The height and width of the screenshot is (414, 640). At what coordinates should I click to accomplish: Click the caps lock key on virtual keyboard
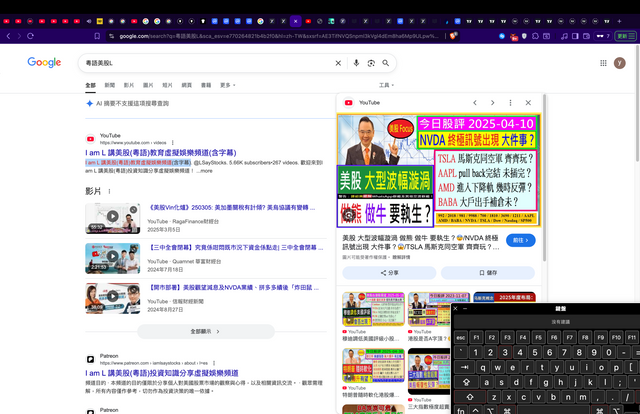click(x=466, y=383)
